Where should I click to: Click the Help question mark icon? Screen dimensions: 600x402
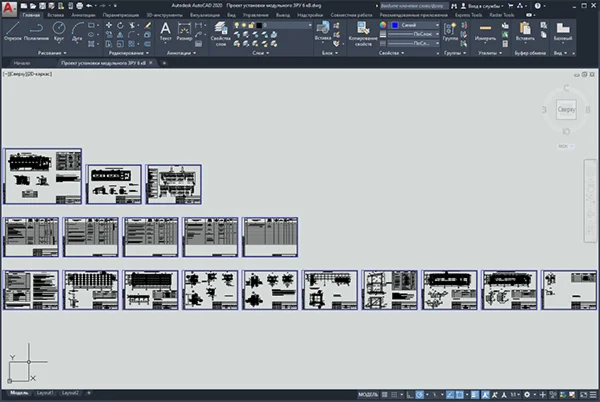538,6
